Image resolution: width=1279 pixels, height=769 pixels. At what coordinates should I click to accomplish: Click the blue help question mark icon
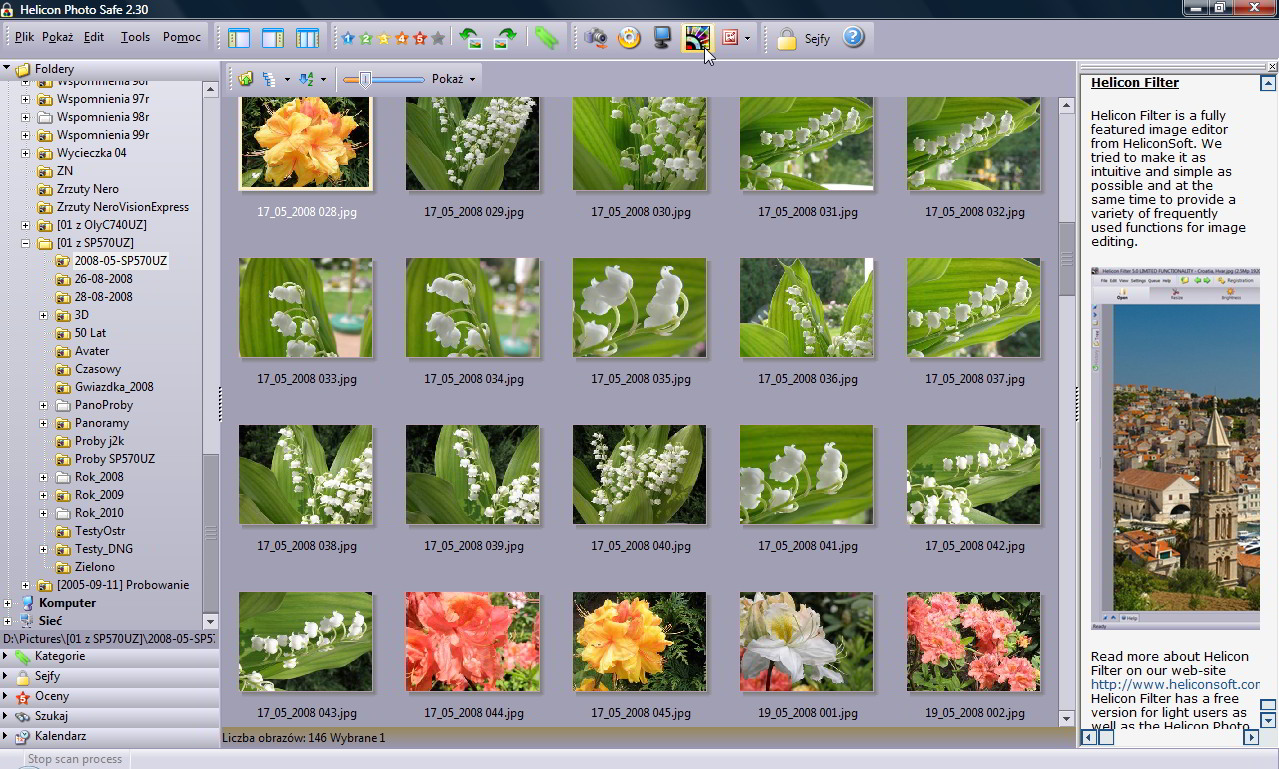[x=852, y=38]
